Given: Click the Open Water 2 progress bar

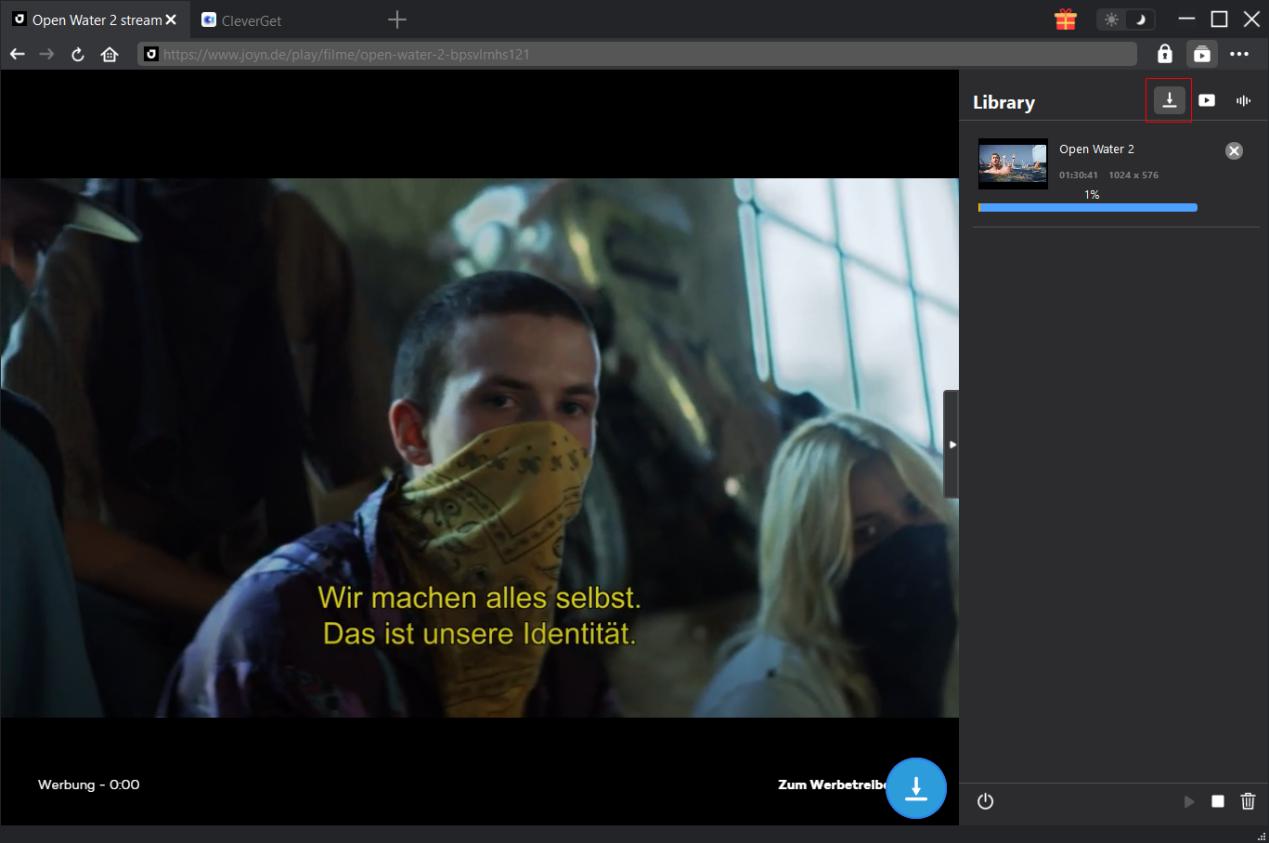Looking at the screenshot, I should click(1087, 208).
